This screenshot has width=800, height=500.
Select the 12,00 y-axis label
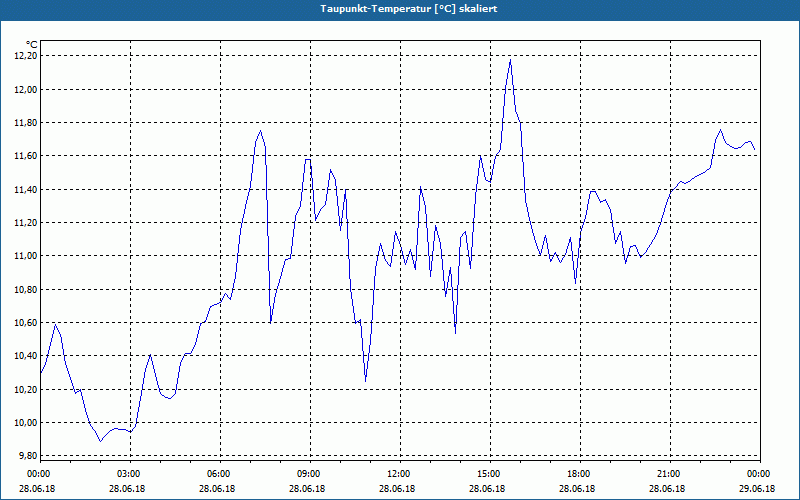(x=27, y=89)
